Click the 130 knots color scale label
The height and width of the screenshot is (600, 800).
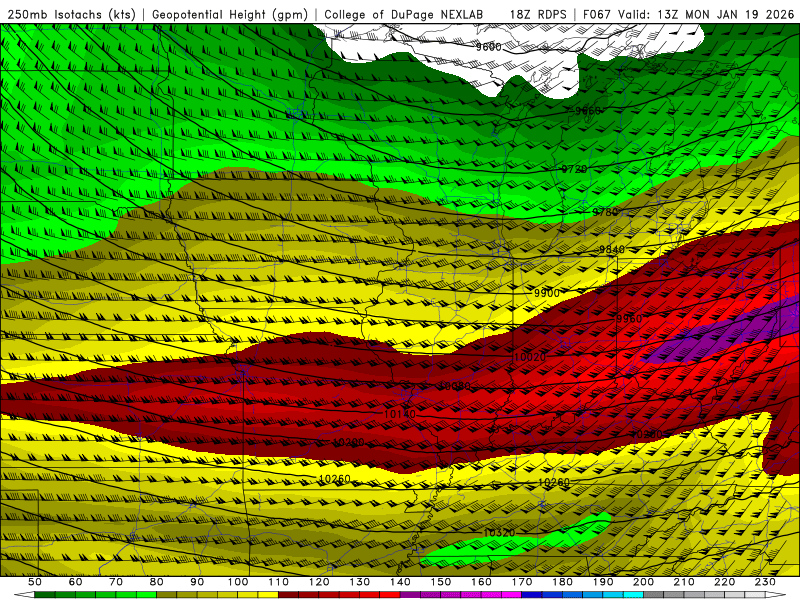tap(359, 582)
